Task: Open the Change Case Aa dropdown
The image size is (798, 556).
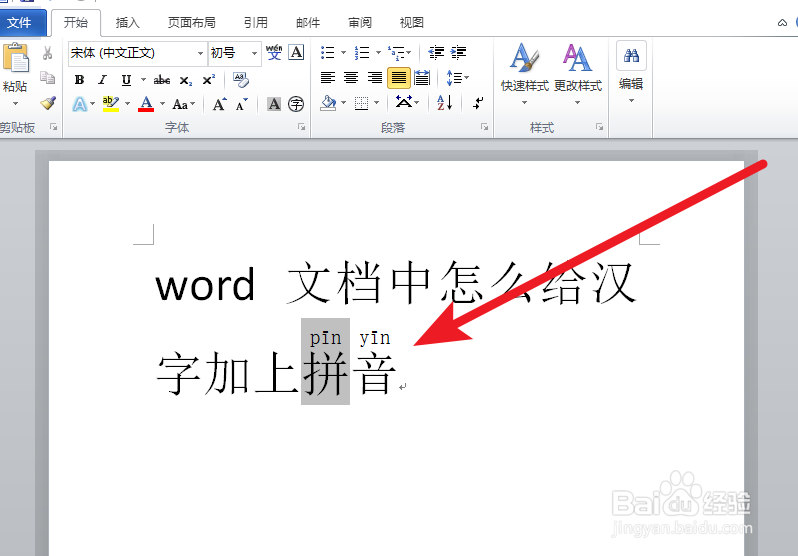Action: pos(184,104)
